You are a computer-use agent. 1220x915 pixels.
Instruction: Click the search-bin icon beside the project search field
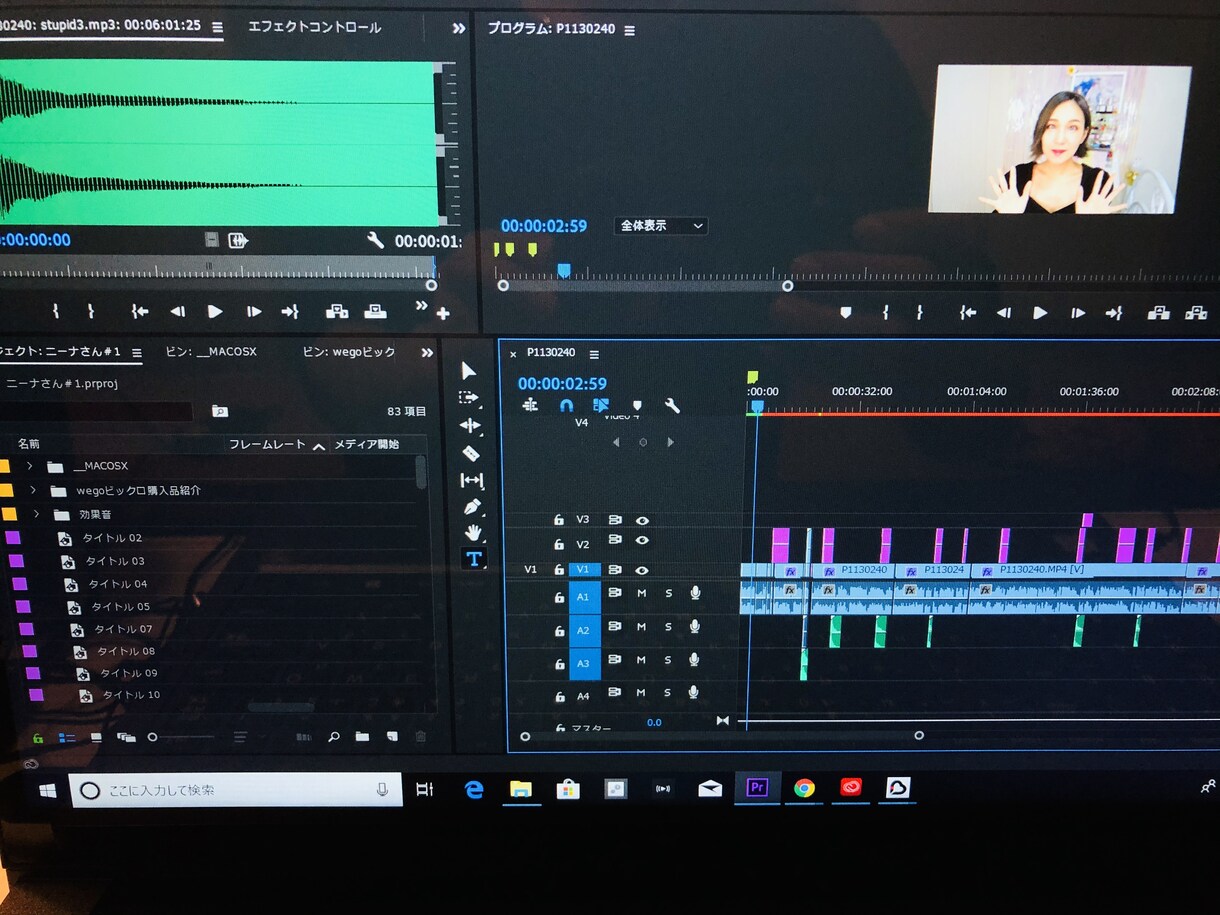click(220, 411)
